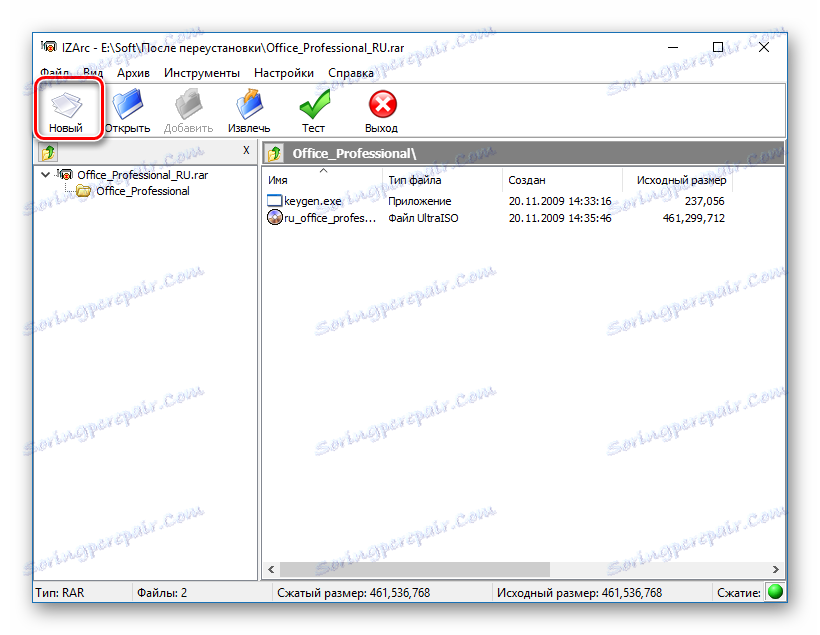Sort by Создан column header

point(562,179)
